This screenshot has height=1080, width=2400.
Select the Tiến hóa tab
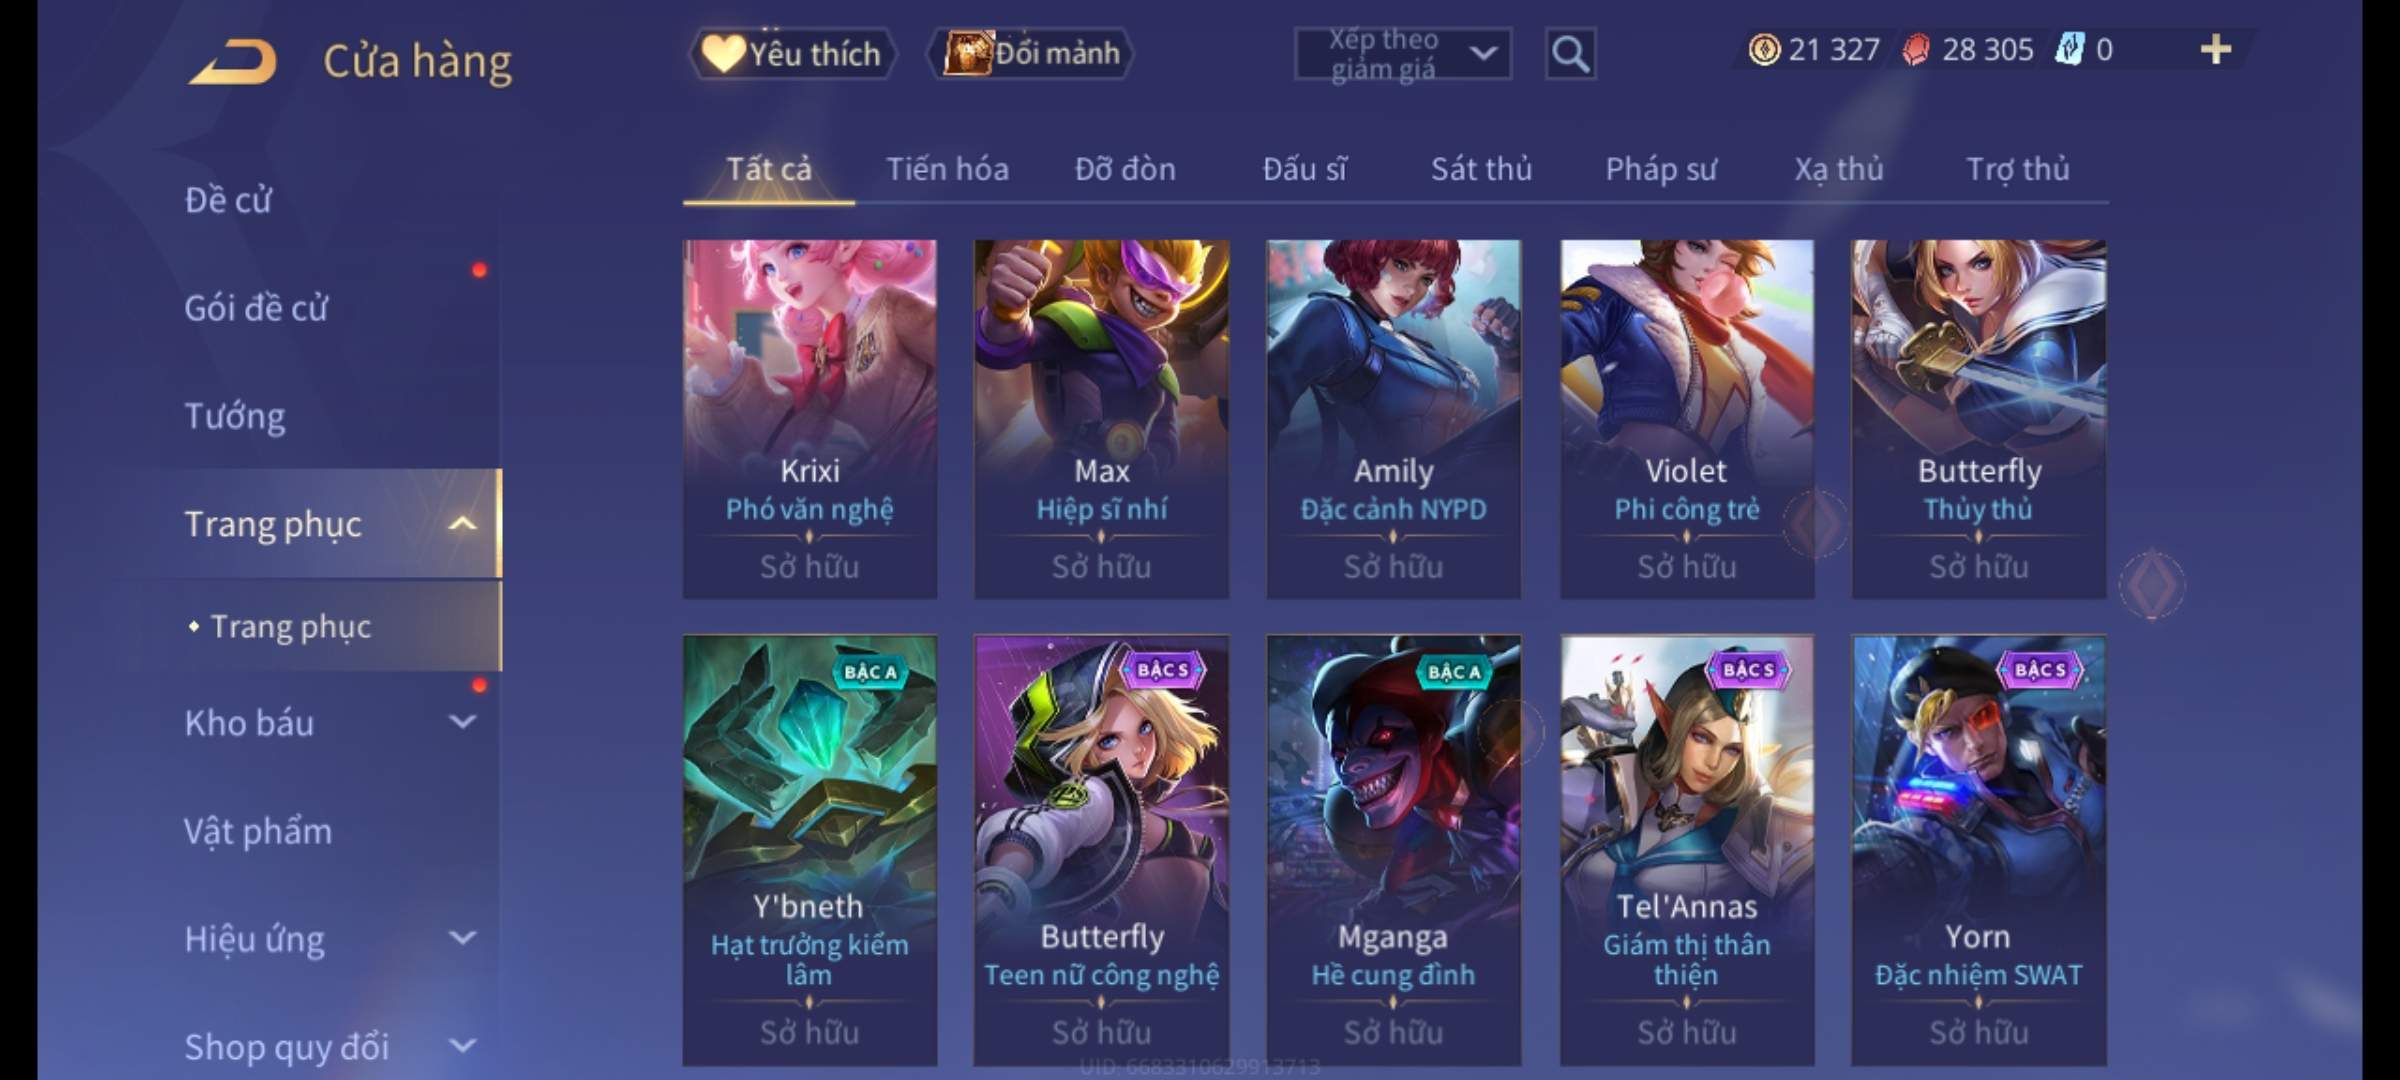947,169
